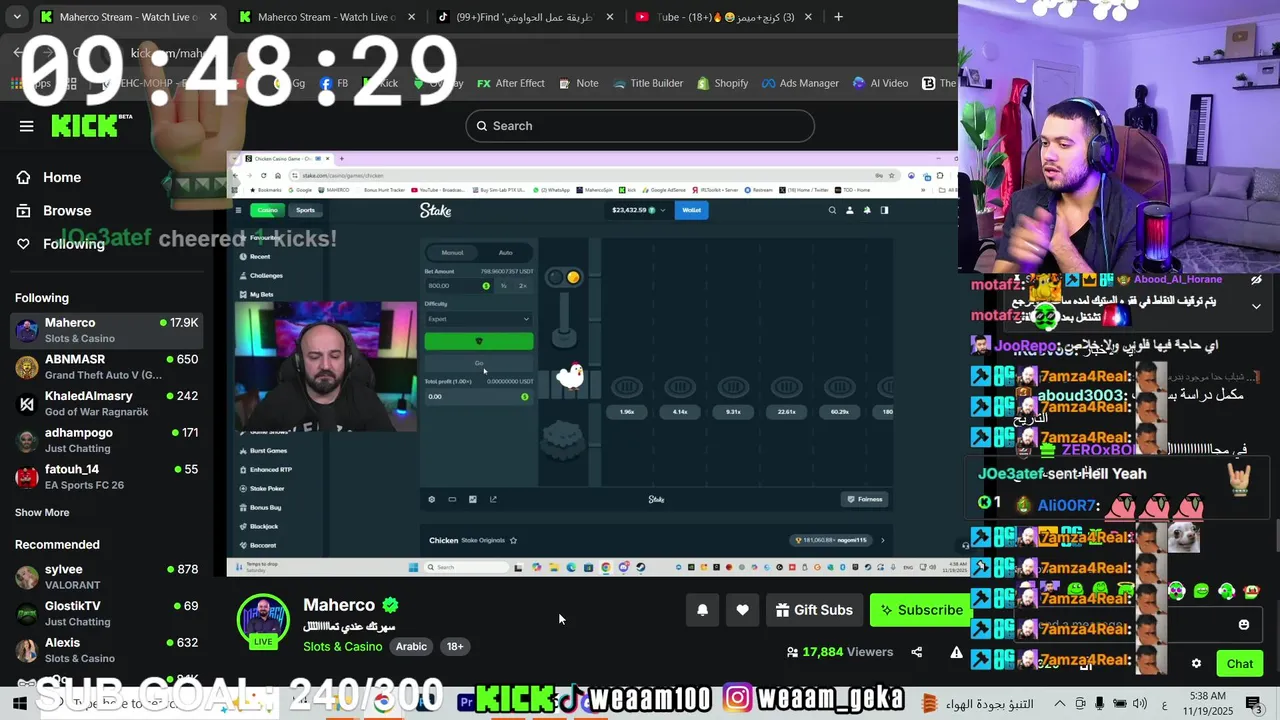Select Maherco in the Following list

[107, 330]
